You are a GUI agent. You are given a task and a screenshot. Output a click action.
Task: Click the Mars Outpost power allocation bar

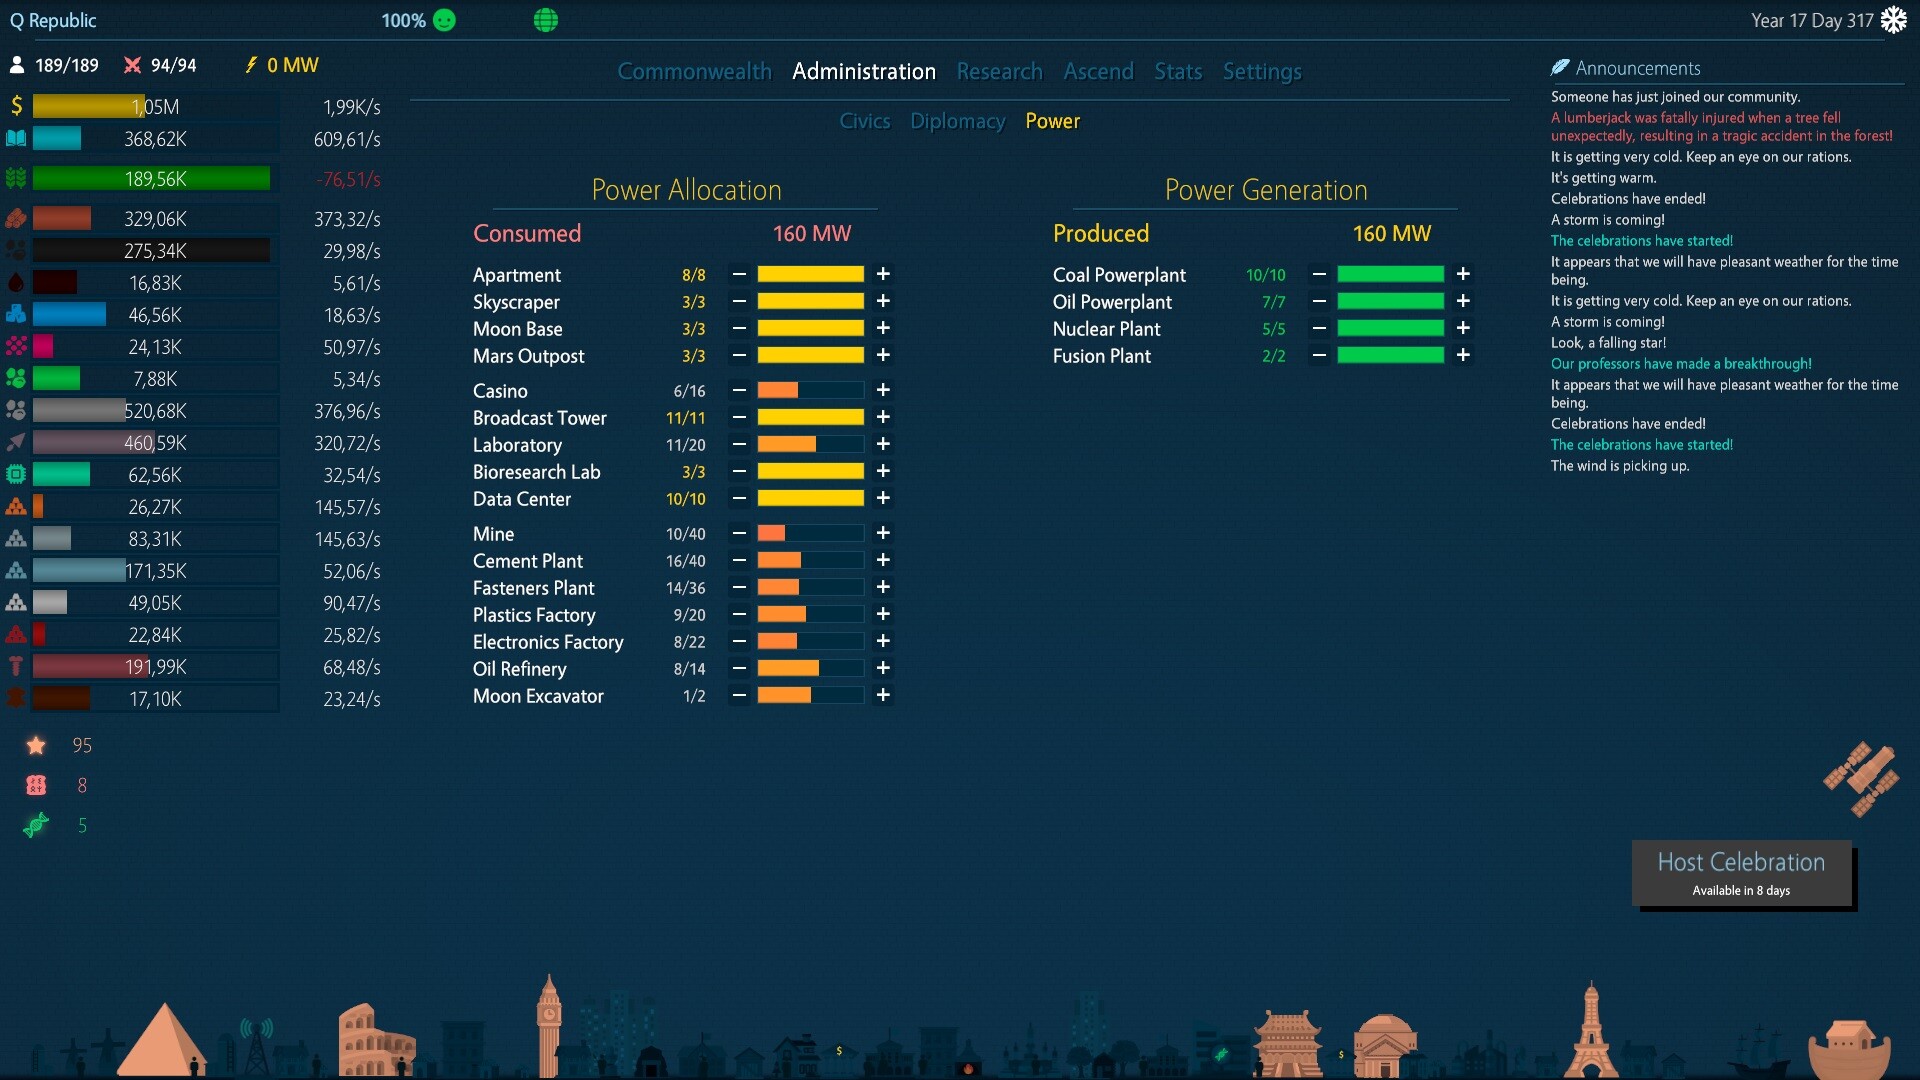pos(812,355)
